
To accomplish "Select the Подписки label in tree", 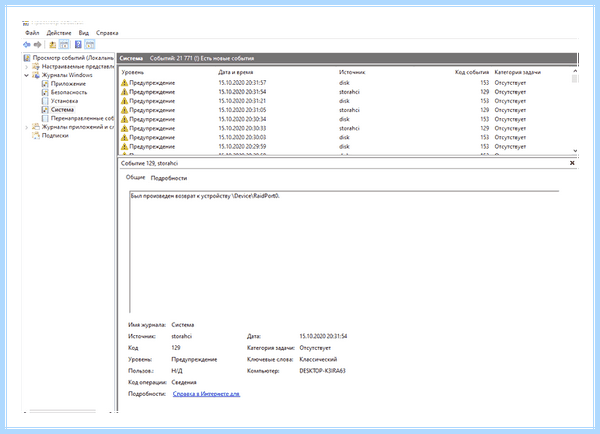I will coord(55,135).
